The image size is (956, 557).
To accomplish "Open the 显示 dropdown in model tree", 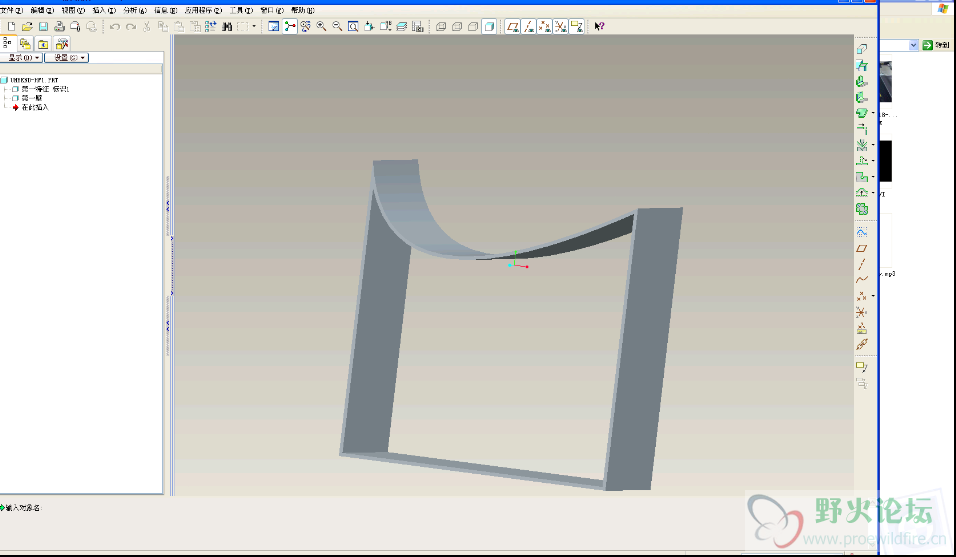I will click(x=21, y=57).
